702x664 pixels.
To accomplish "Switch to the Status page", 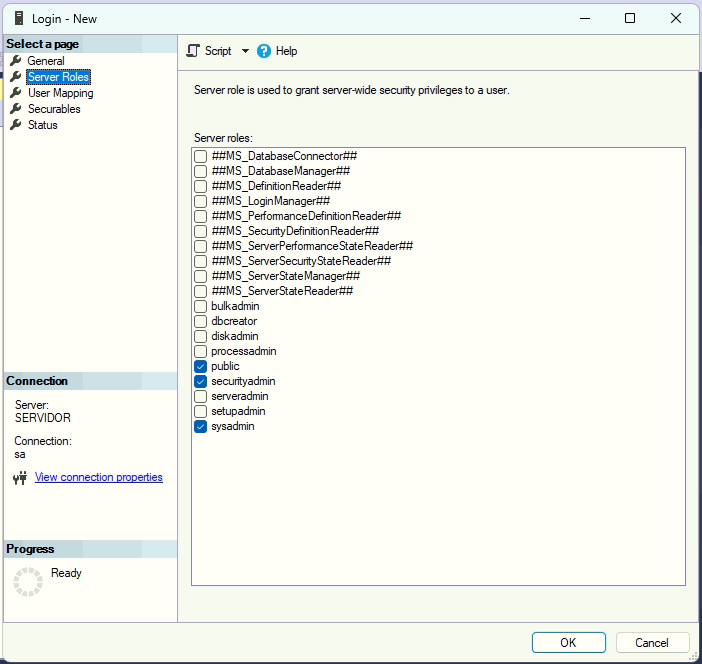I will (x=43, y=125).
